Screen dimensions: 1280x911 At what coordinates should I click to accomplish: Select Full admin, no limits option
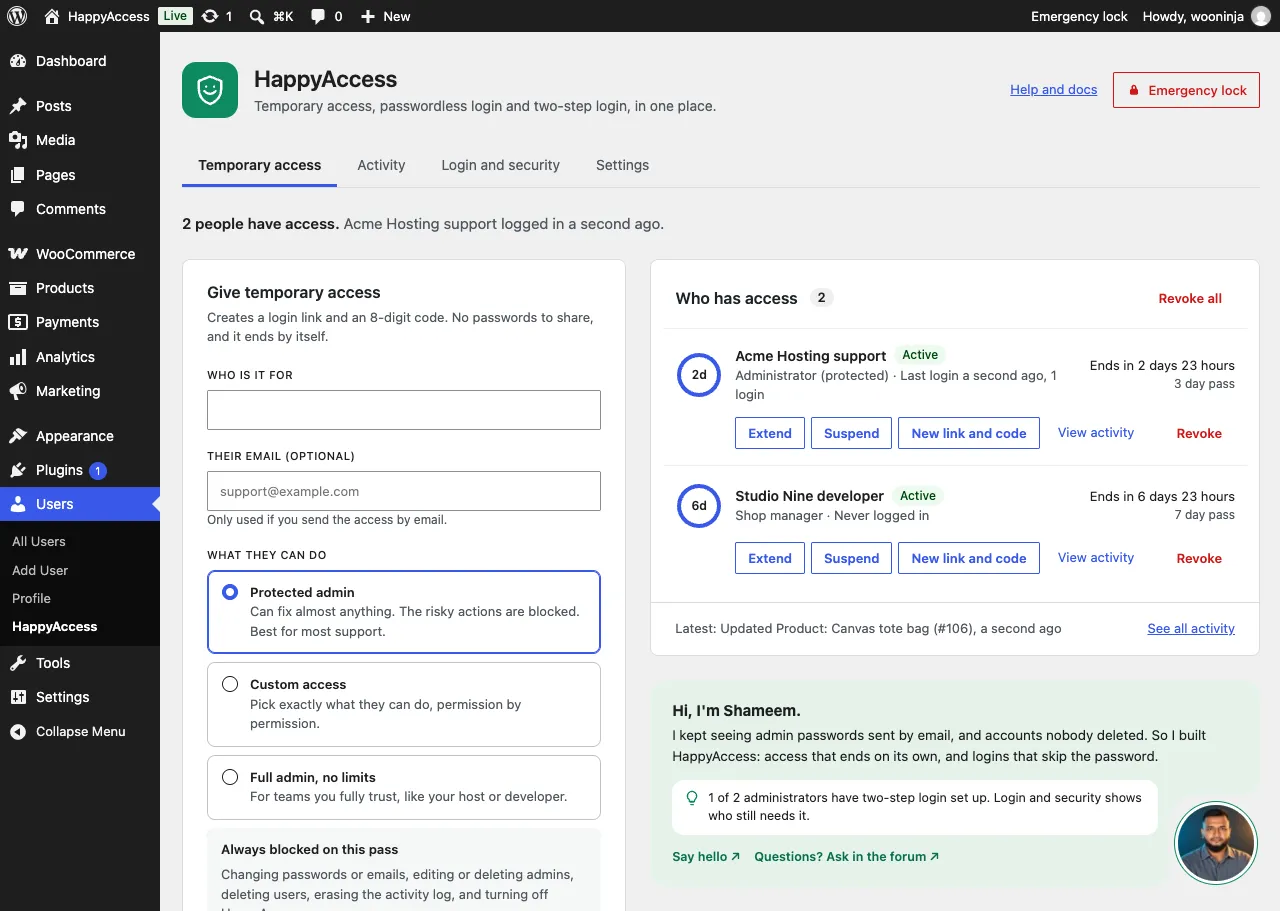click(230, 777)
